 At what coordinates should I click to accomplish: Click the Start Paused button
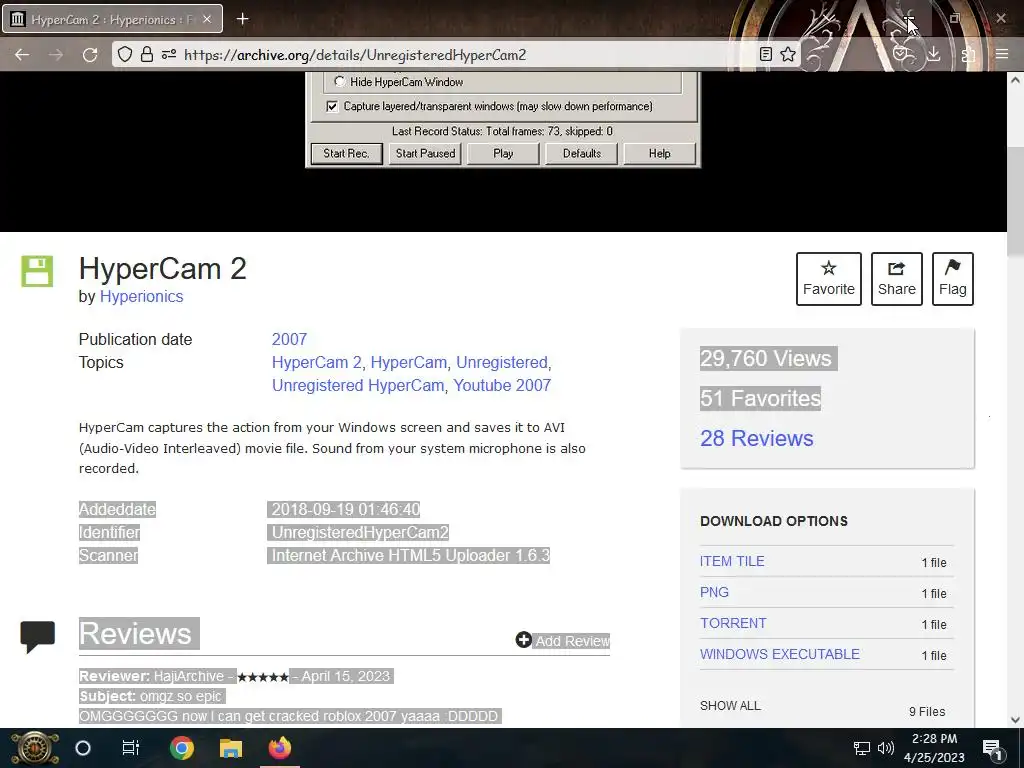[x=425, y=153]
